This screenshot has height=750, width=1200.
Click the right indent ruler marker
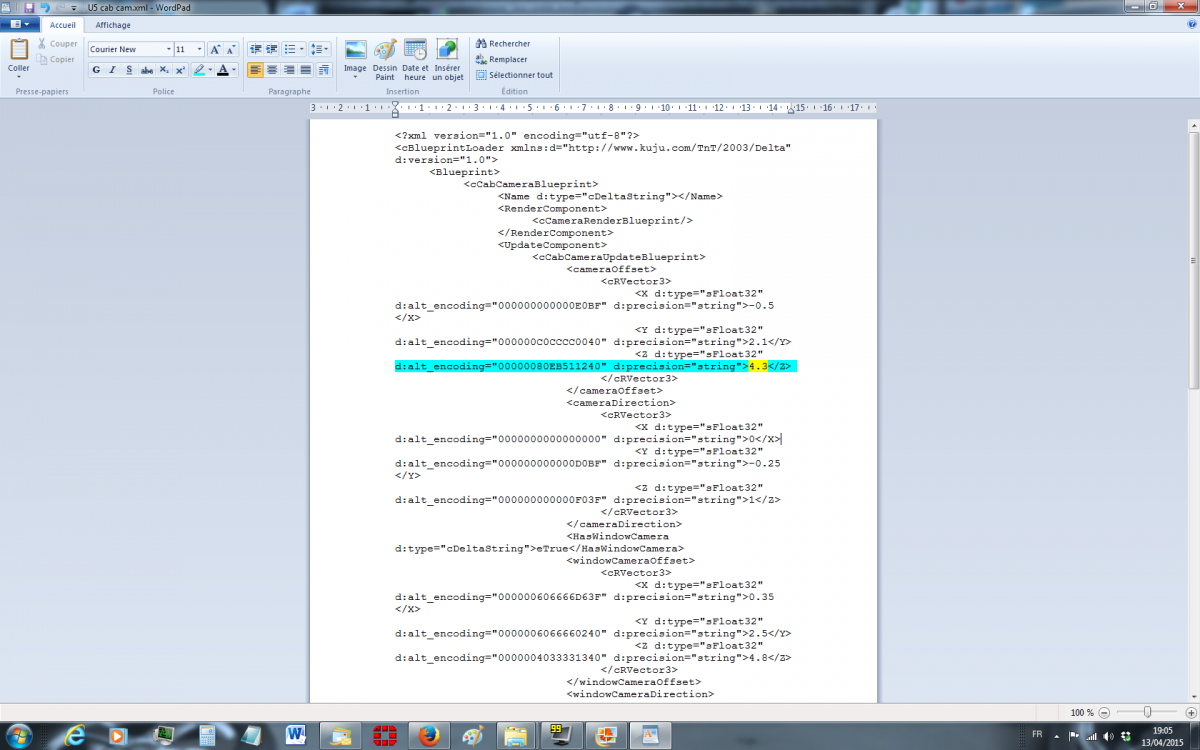(x=792, y=111)
